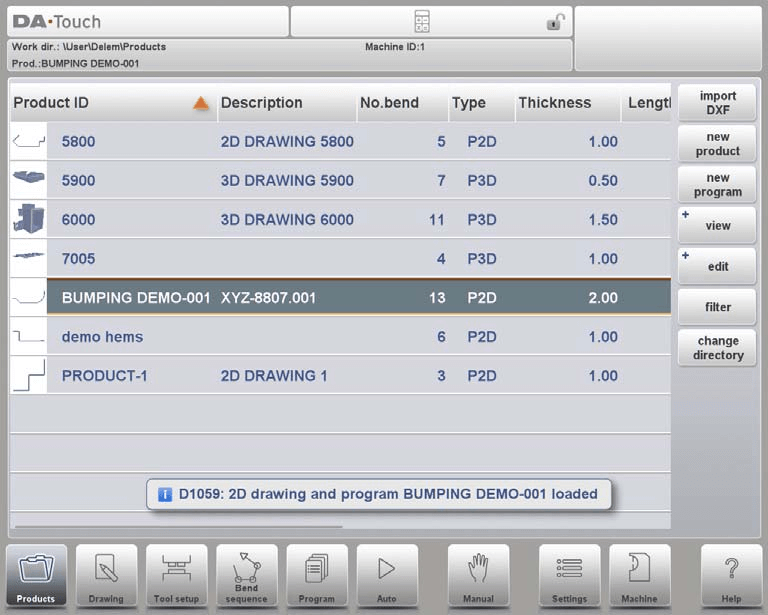Open the Settings mode

(569, 576)
